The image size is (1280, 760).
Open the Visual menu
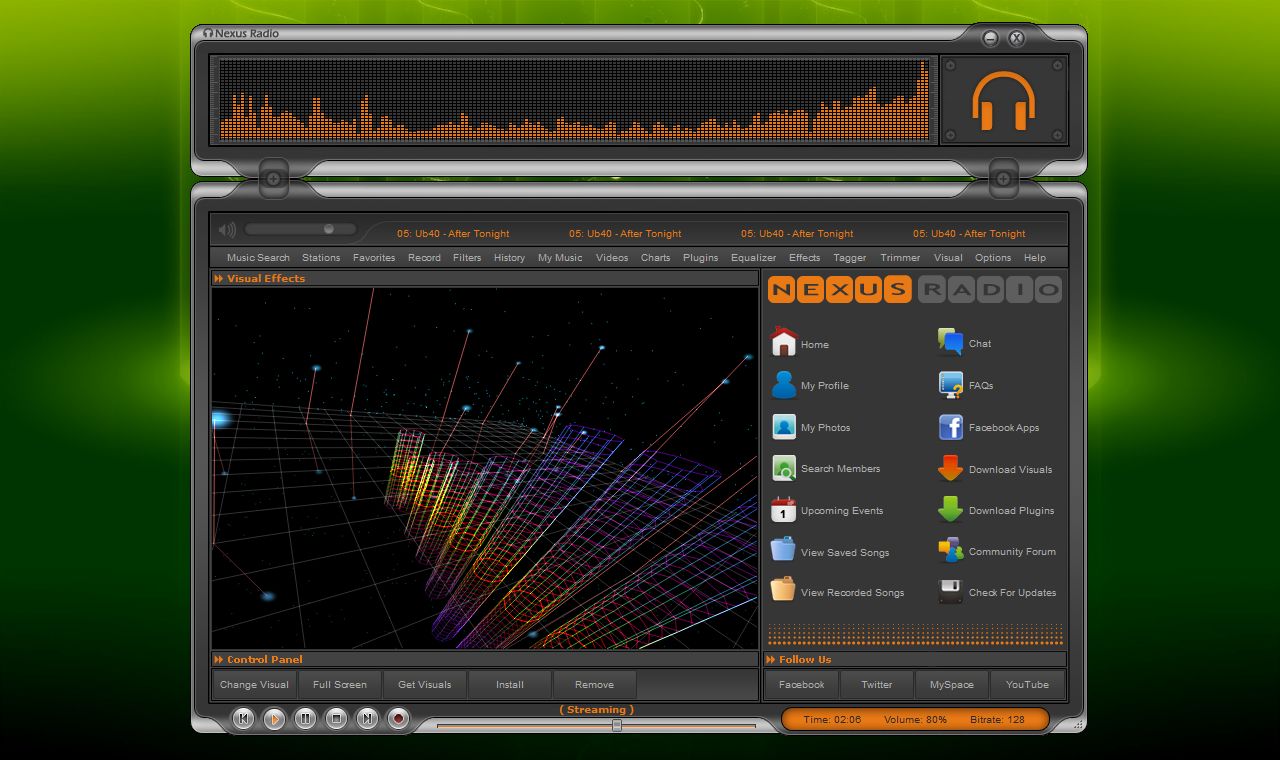(x=948, y=258)
